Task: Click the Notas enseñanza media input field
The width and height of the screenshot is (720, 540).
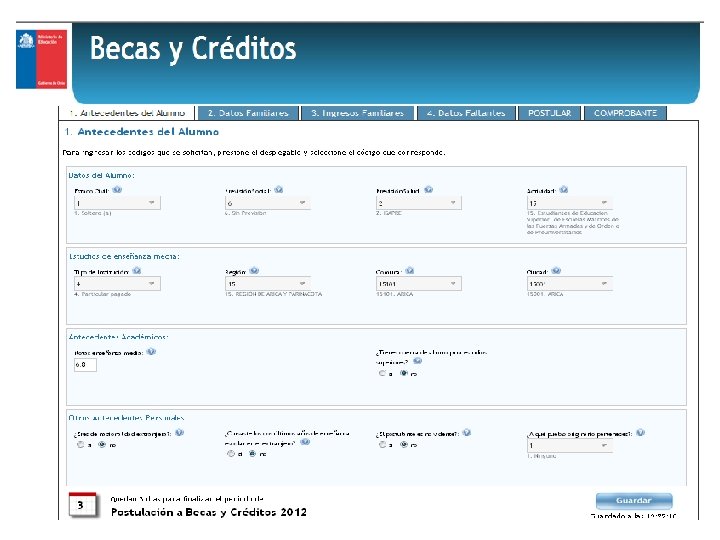Action: pyautogui.click(x=85, y=365)
